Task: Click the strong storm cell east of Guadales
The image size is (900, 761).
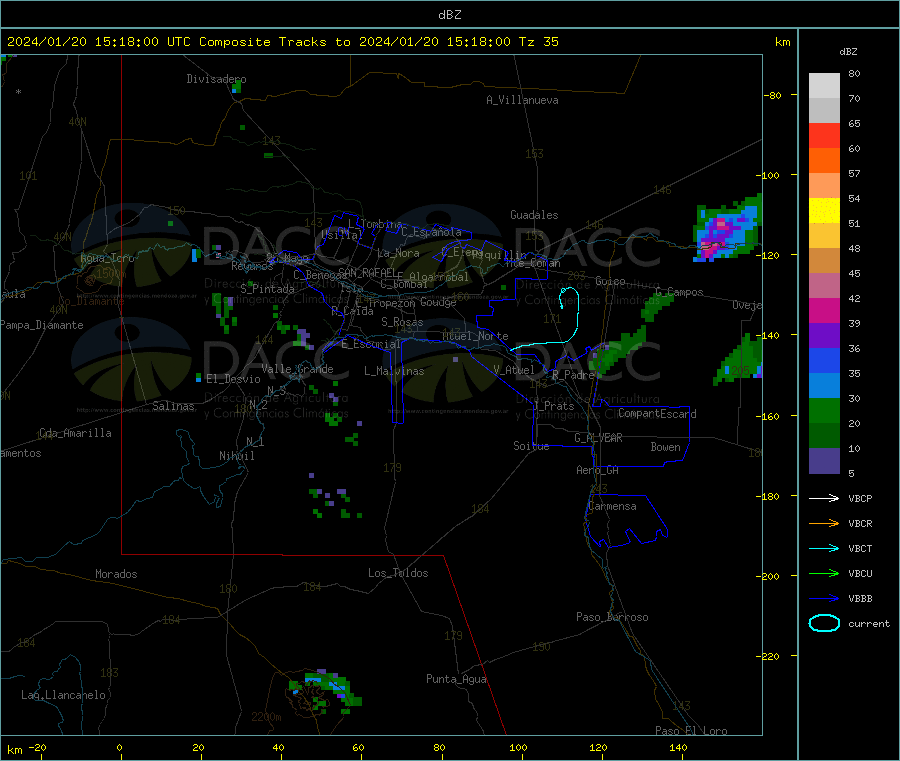Action: (727, 230)
